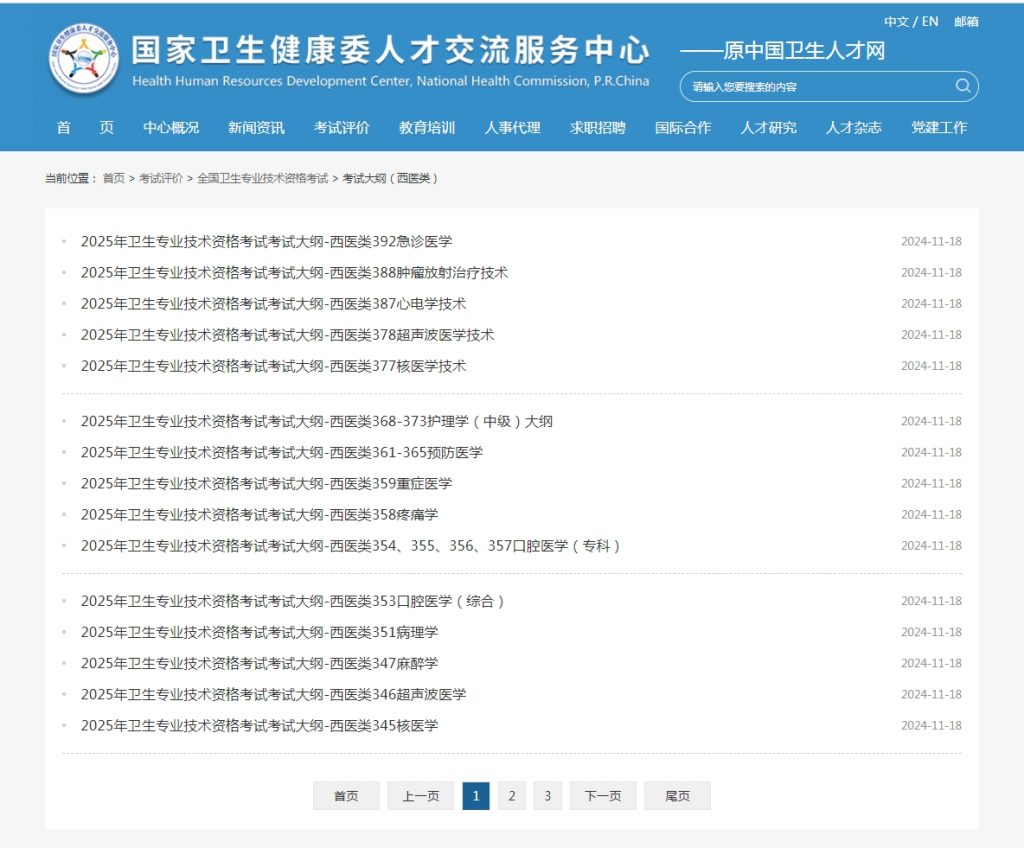Open the 353口腔医学（综合）exam outline
The width and height of the screenshot is (1024, 848).
tap(290, 601)
